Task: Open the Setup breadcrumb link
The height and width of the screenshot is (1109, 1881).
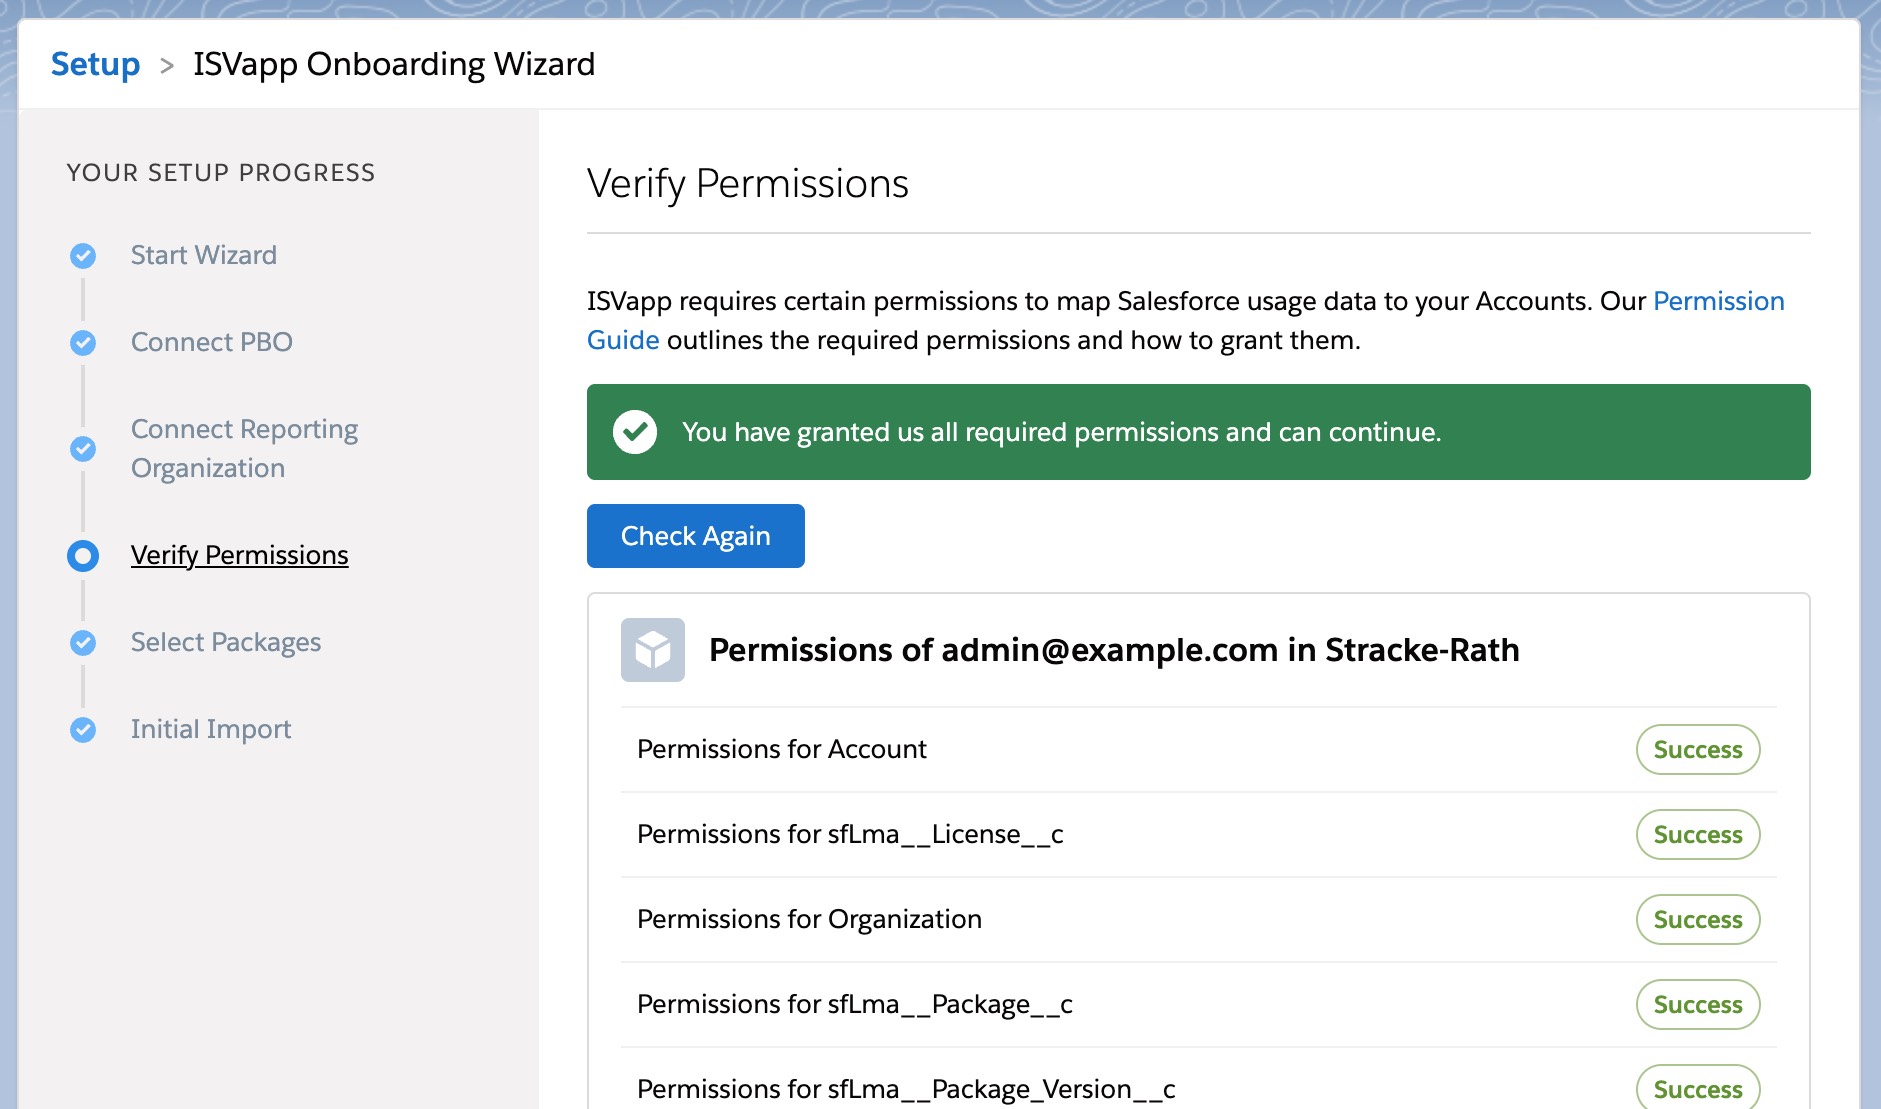Action: click(x=95, y=64)
